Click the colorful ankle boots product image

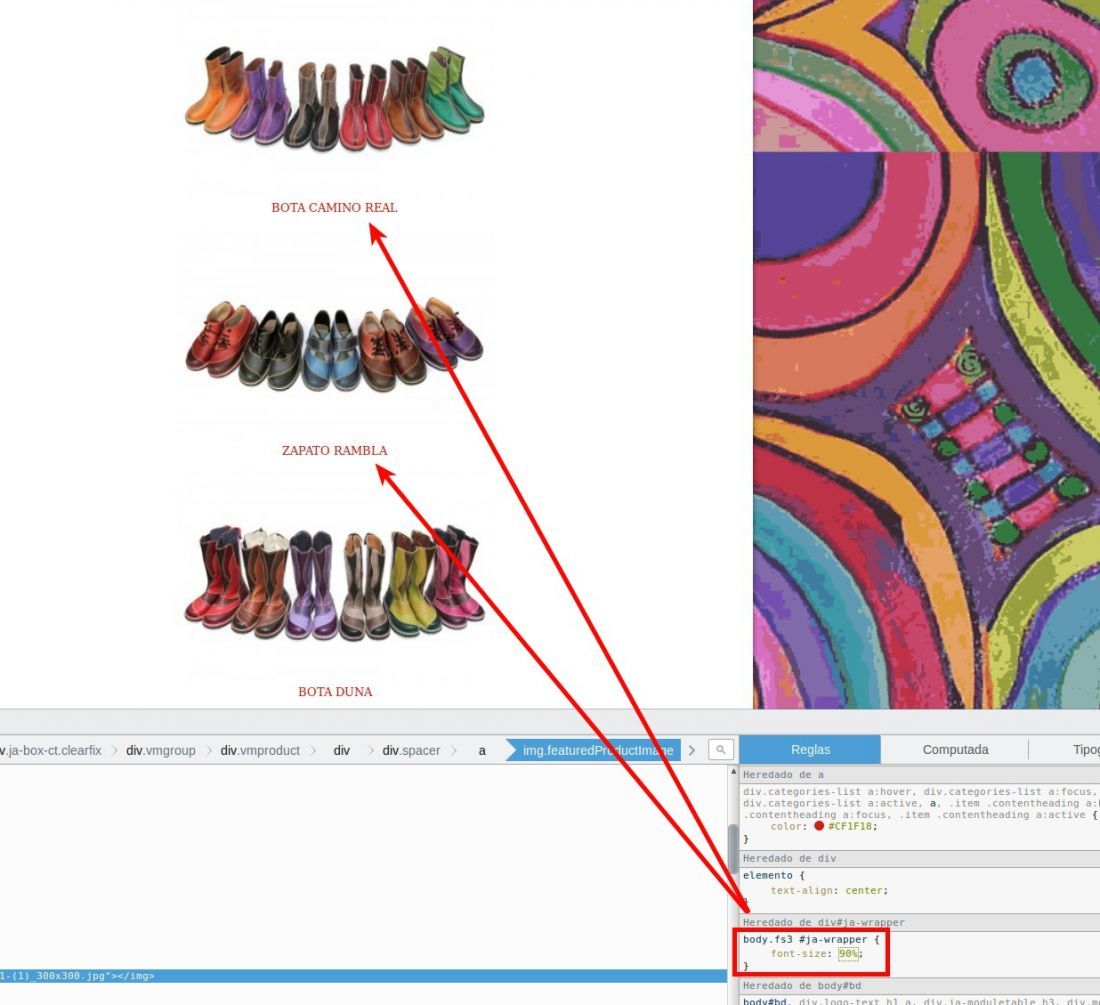335,98
